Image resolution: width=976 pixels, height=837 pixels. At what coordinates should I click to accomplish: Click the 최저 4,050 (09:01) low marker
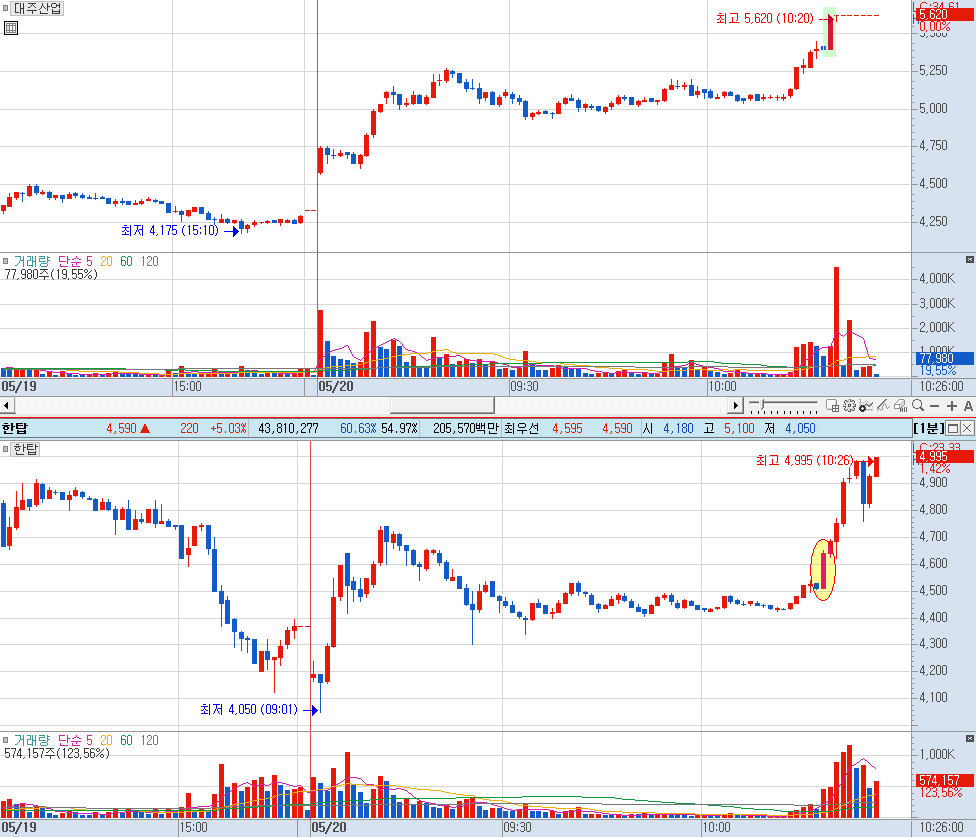pyautogui.click(x=249, y=709)
